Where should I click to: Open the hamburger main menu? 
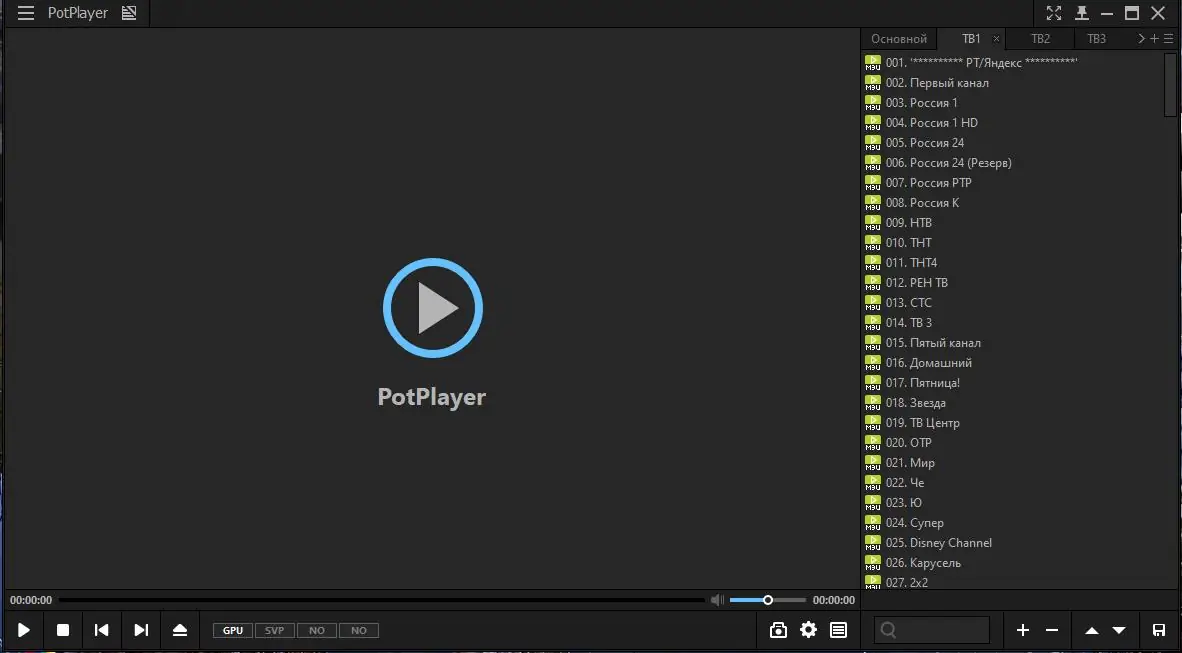pos(25,13)
